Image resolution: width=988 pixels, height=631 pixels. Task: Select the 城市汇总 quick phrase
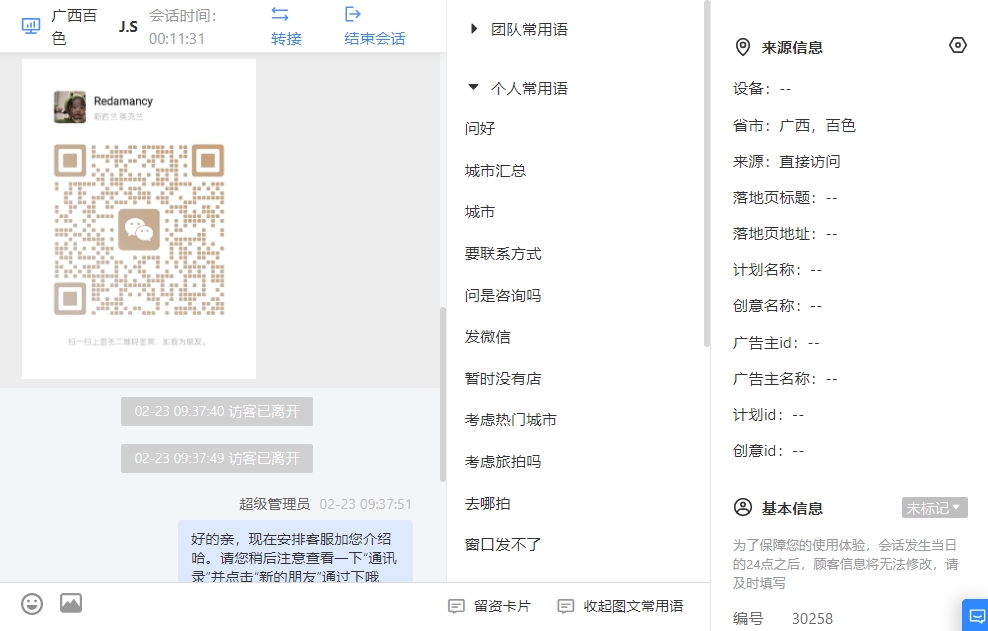(495, 171)
